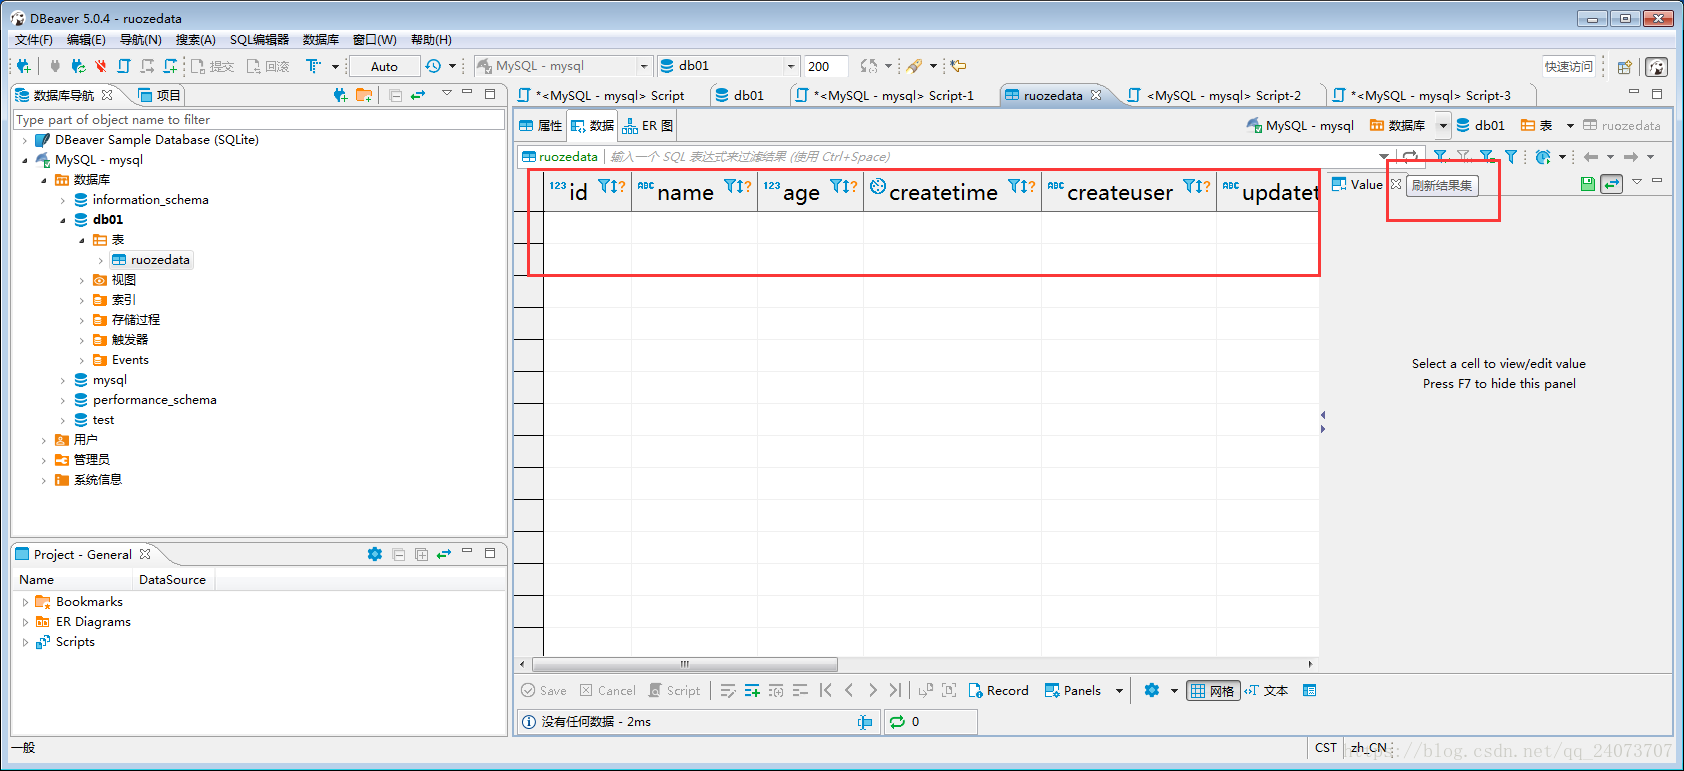
Task: Click the new folder icon in navigator panel
Action: point(364,95)
